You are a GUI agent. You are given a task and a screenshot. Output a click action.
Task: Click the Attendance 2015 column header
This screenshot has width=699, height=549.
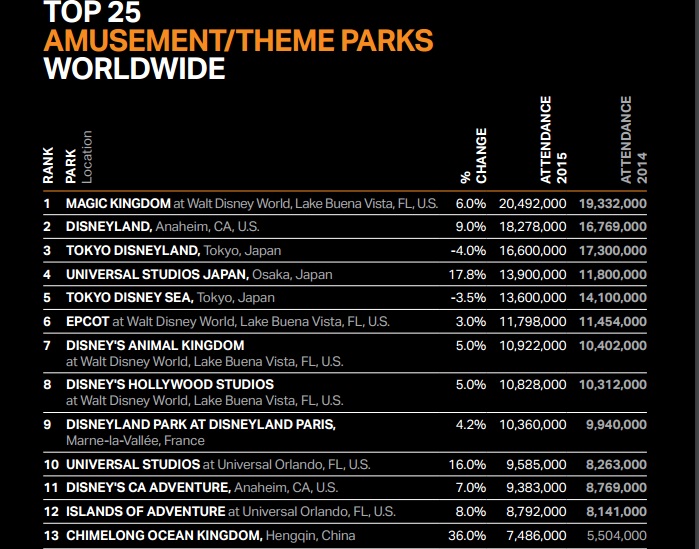553,139
